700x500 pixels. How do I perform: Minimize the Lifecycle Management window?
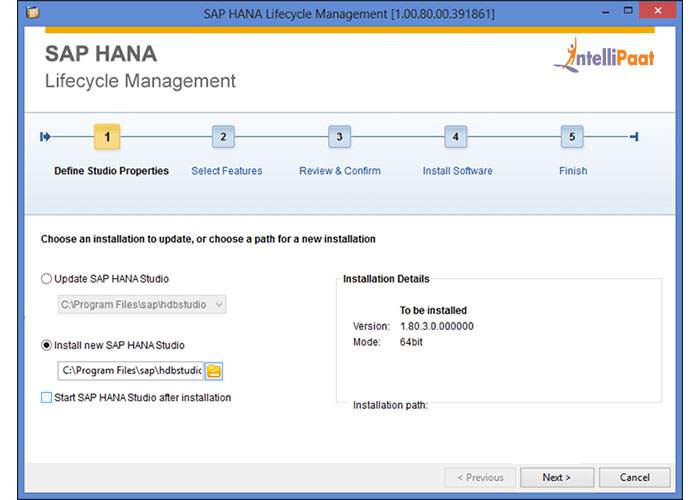click(605, 12)
